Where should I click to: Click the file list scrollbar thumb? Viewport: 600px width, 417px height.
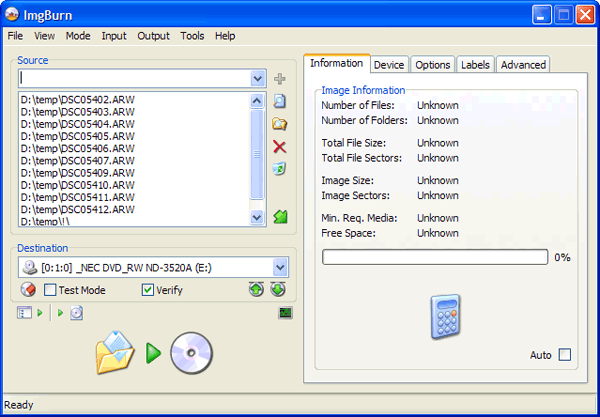pyautogui.click(x=257, y=154)
